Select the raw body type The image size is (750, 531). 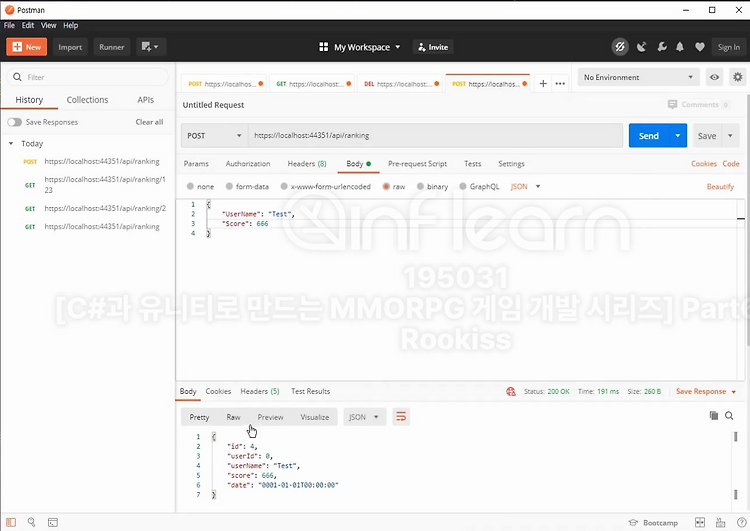394,187
